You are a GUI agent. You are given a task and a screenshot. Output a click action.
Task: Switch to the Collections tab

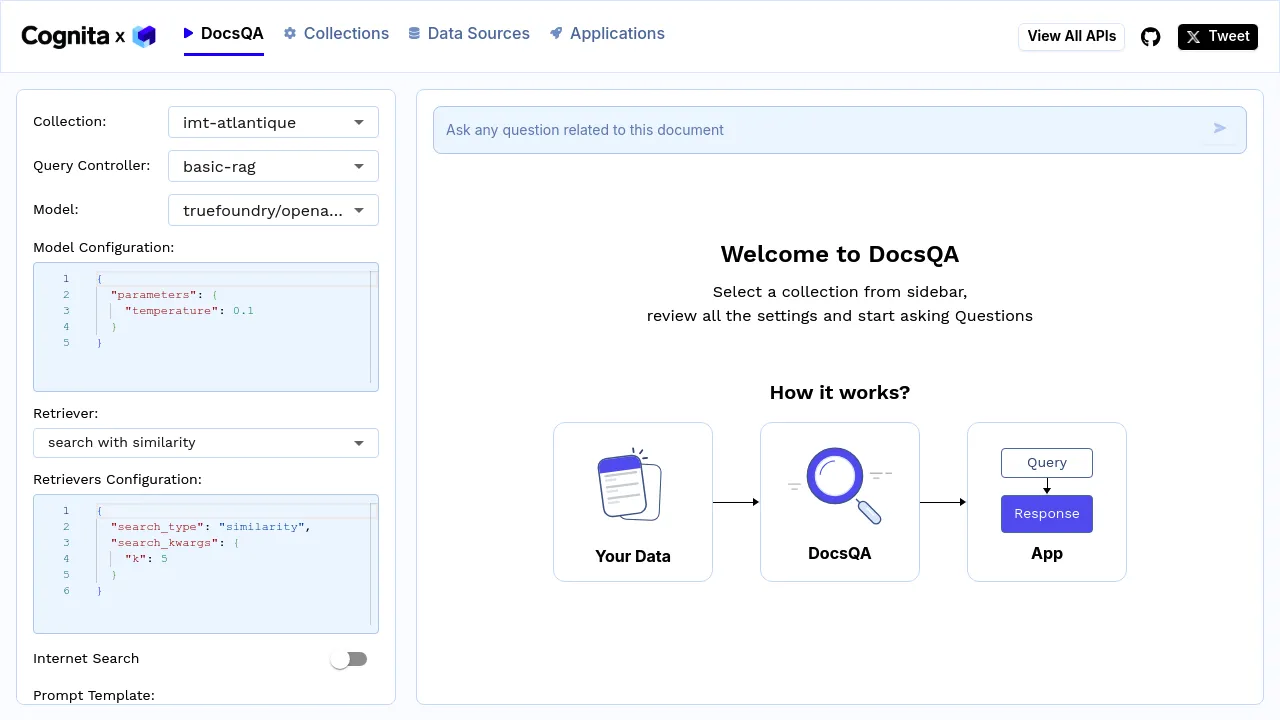pyautogui.click(x=336, y=33)
